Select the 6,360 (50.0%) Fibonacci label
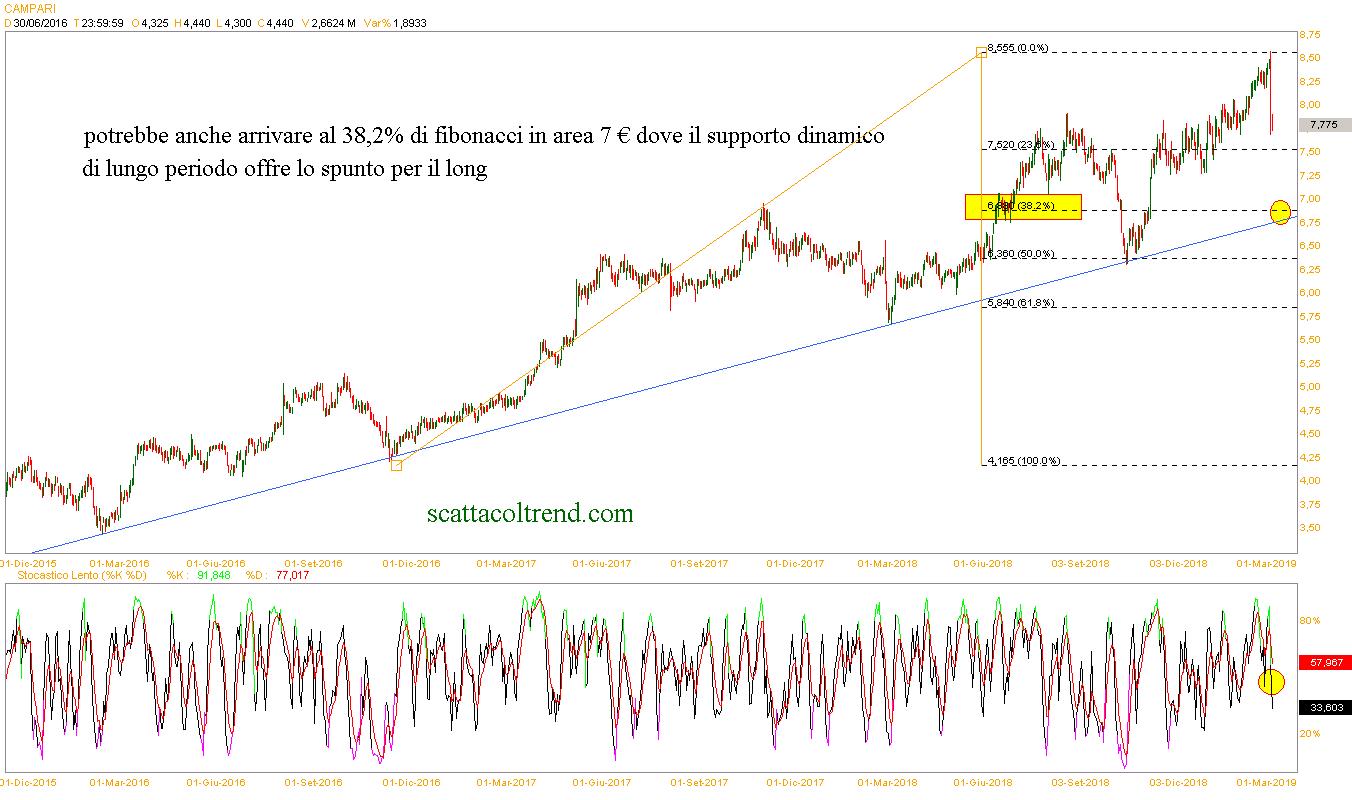Viewport: 1352px width, 800px height. (x=1021, y=254)
